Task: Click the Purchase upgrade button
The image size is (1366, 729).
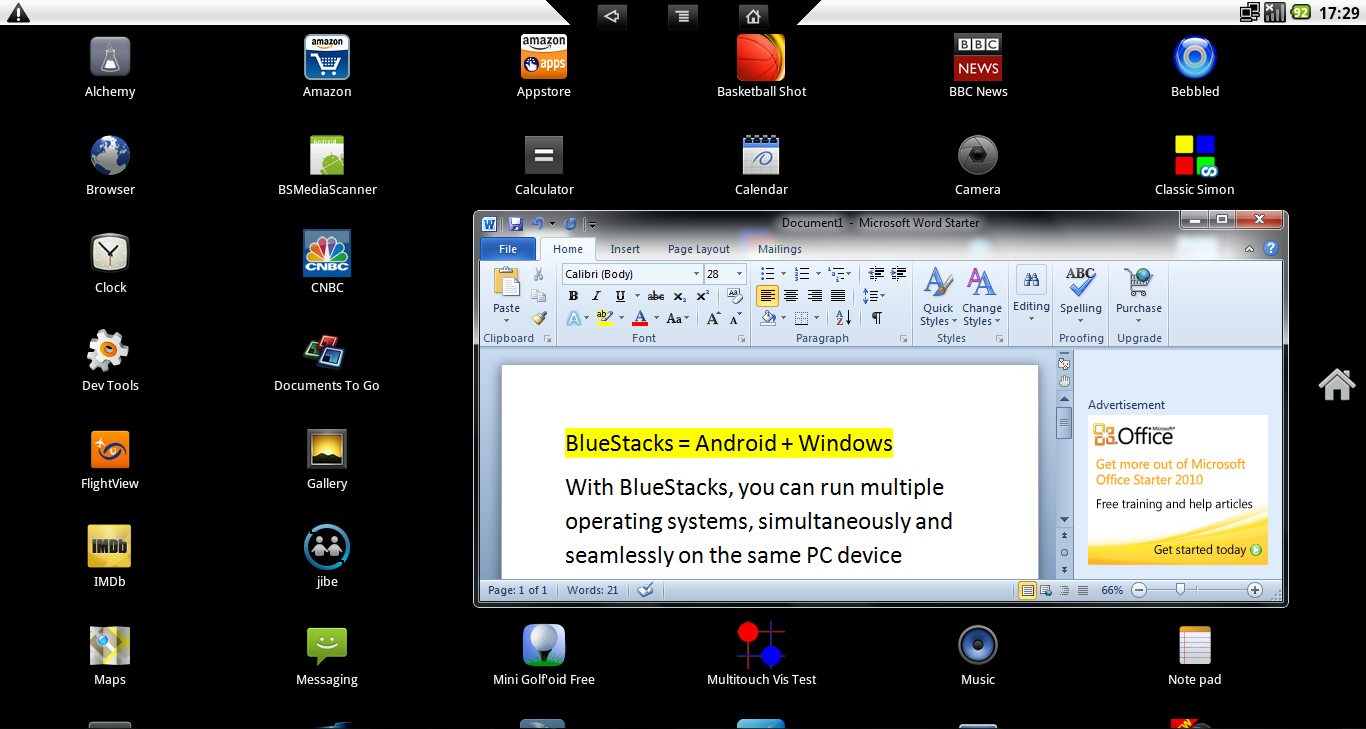Action: 1139,296
